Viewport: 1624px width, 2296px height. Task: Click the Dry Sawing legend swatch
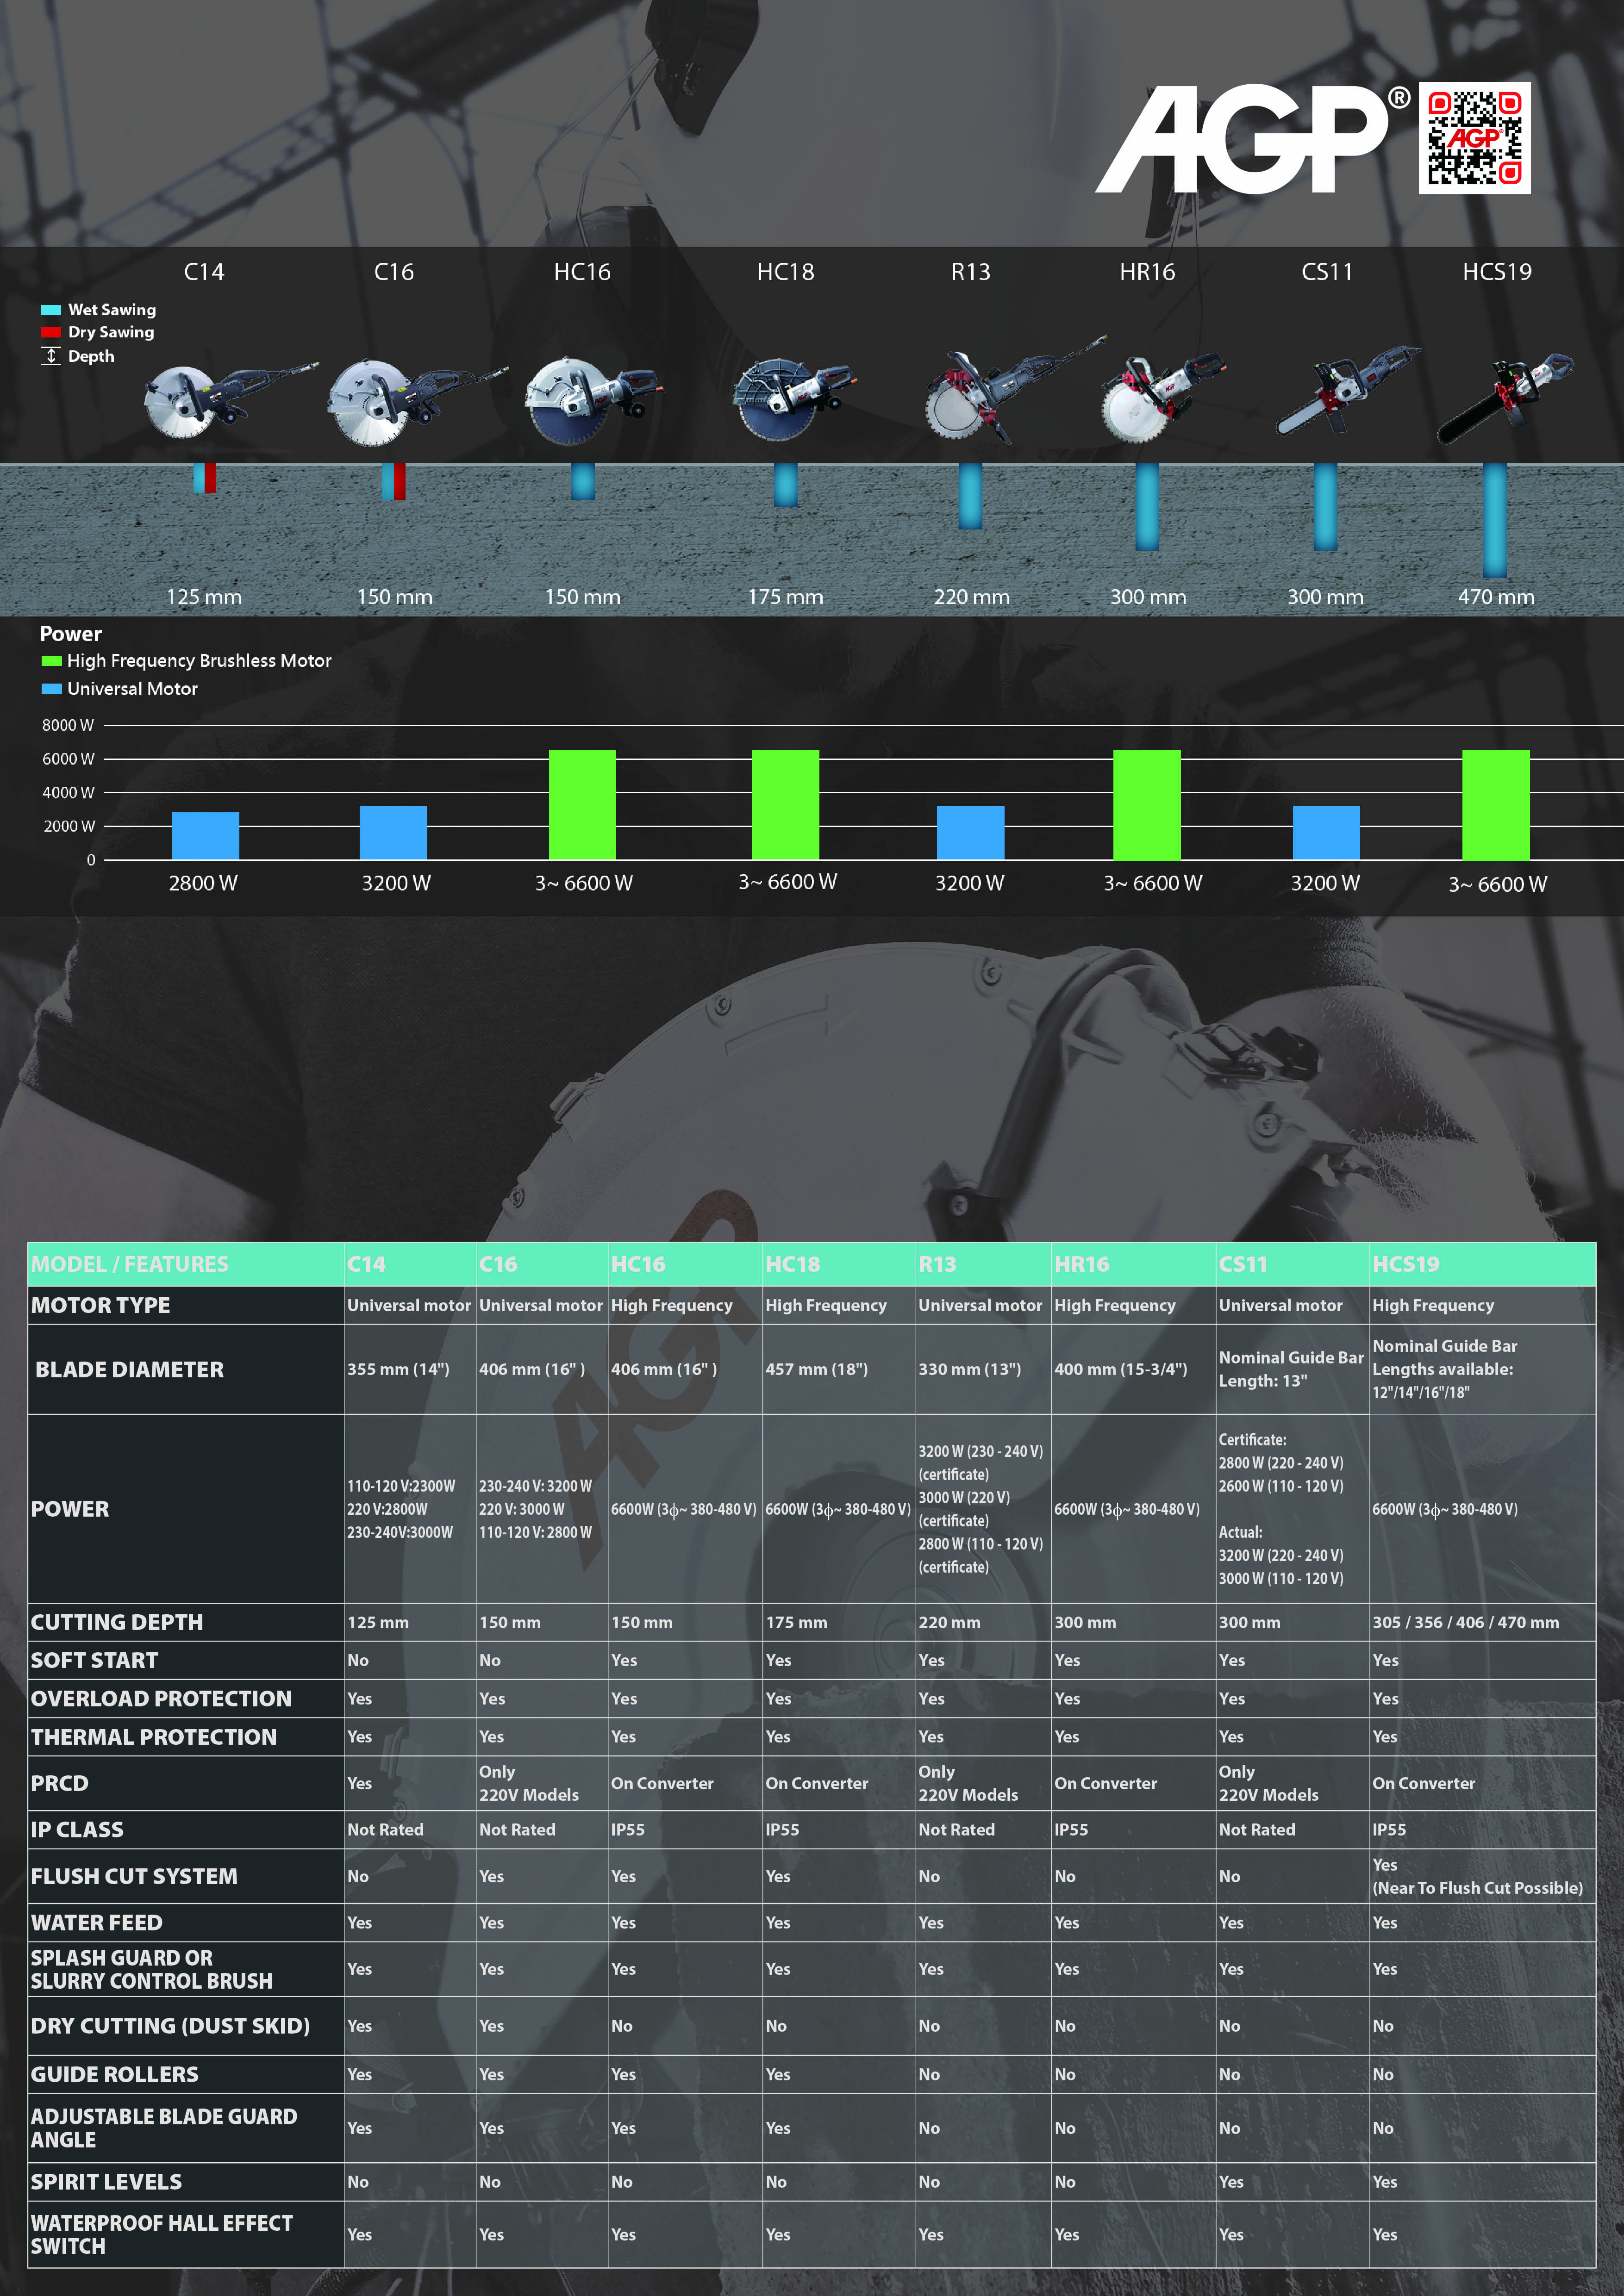(51, 332)
